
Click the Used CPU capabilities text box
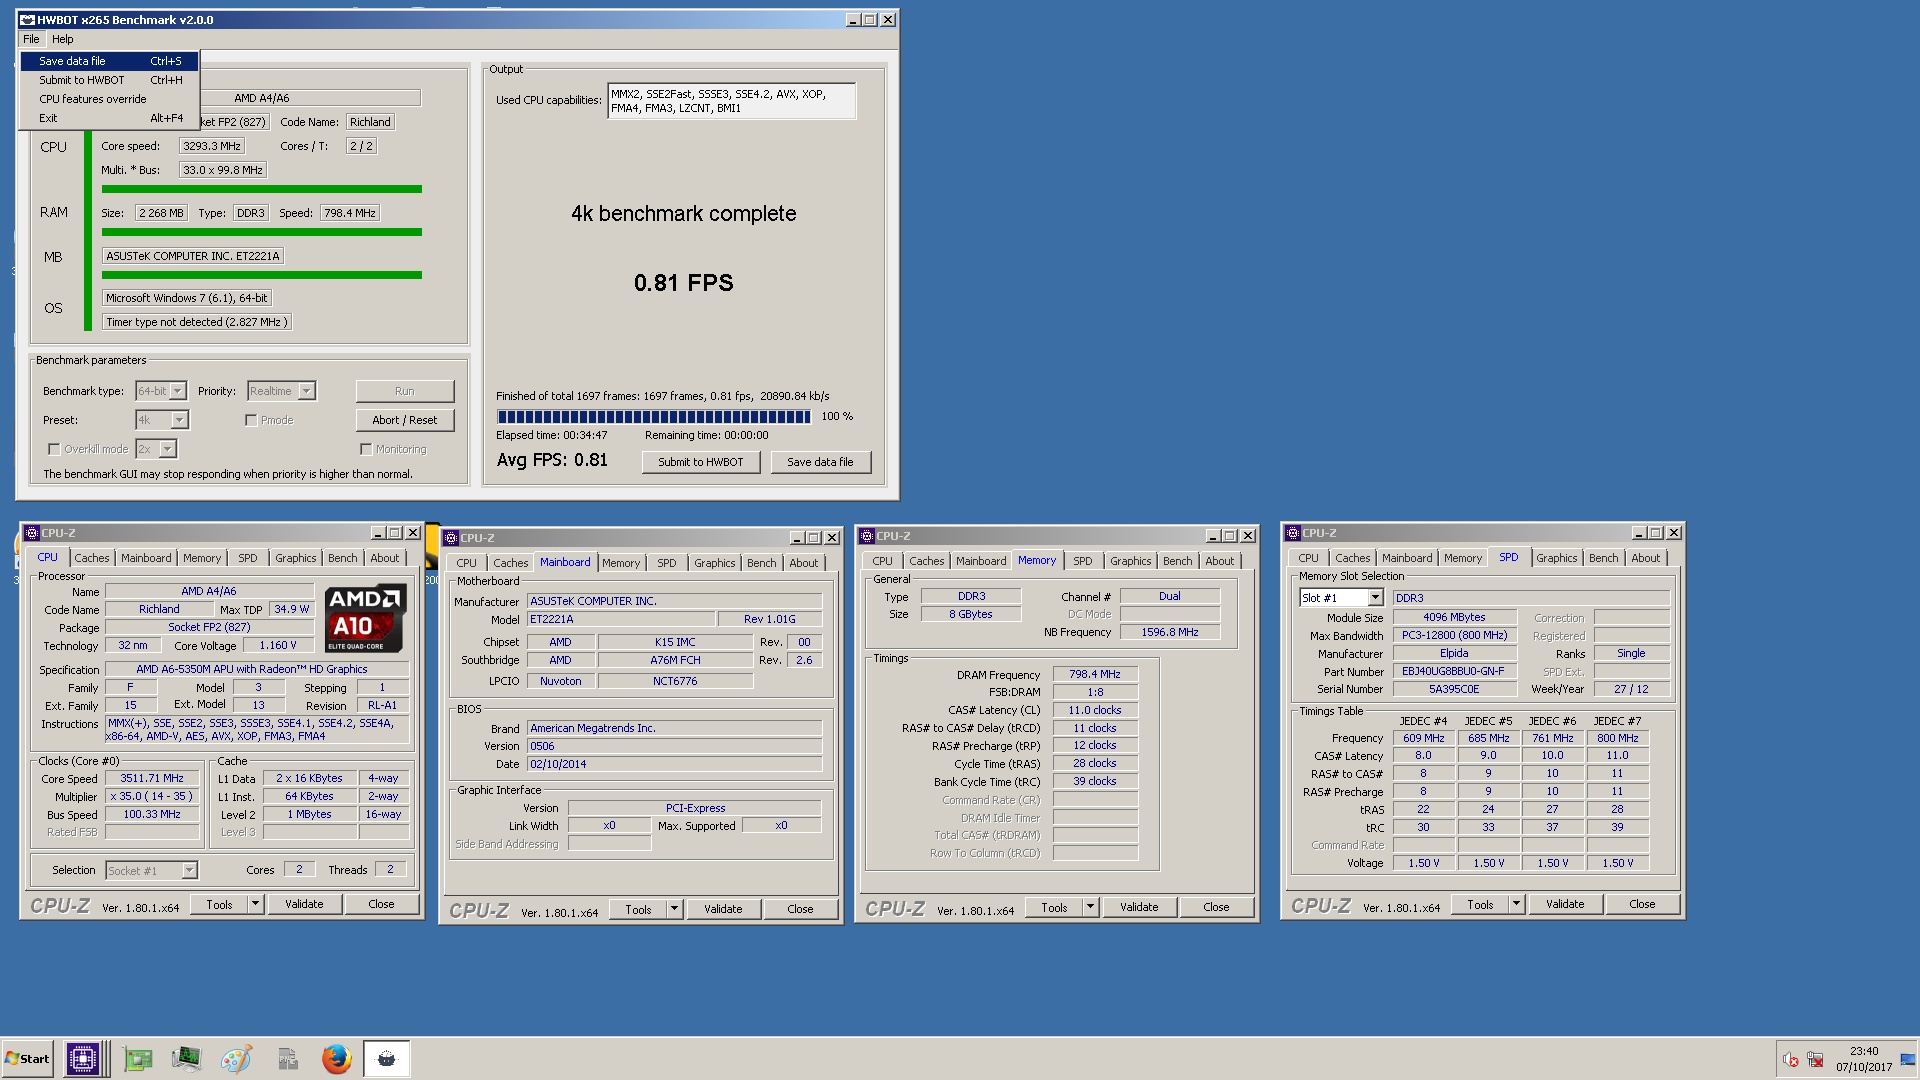[x=731, y=101]
